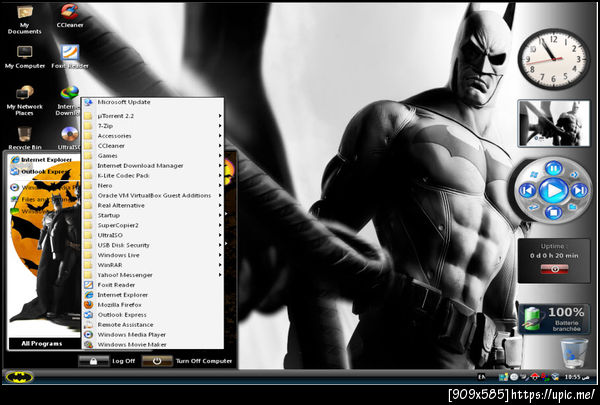Open the UltraISO folder entry in programs
This screenshot has height=405, width=600.
tap(153, 235)
